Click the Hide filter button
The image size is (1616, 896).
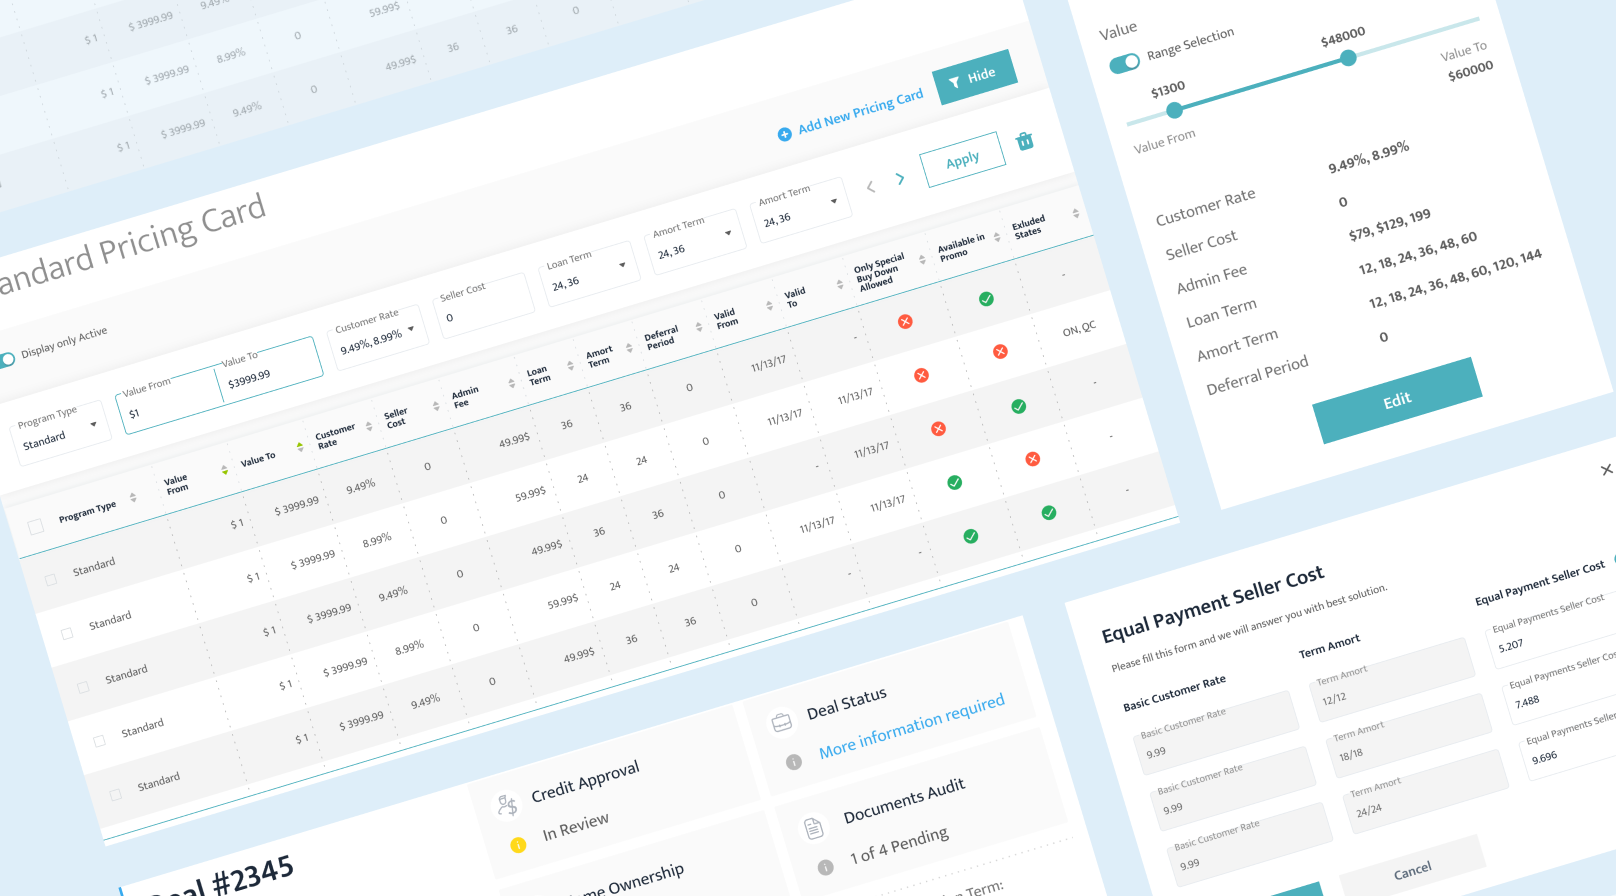click(x=974, y=76)
